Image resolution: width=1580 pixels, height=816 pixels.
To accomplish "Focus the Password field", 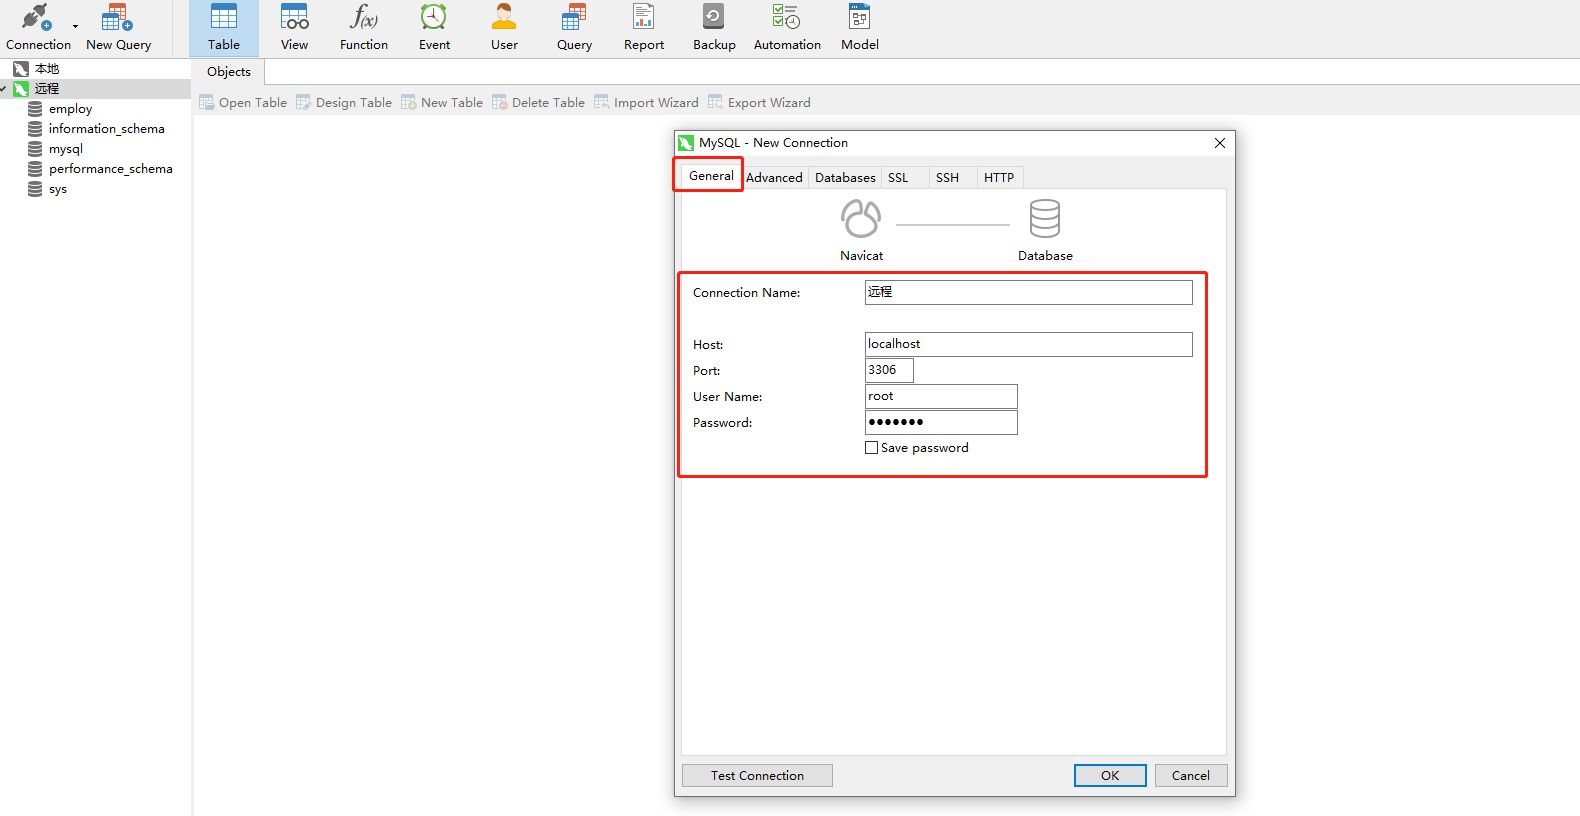I will [x=941, y=422].
